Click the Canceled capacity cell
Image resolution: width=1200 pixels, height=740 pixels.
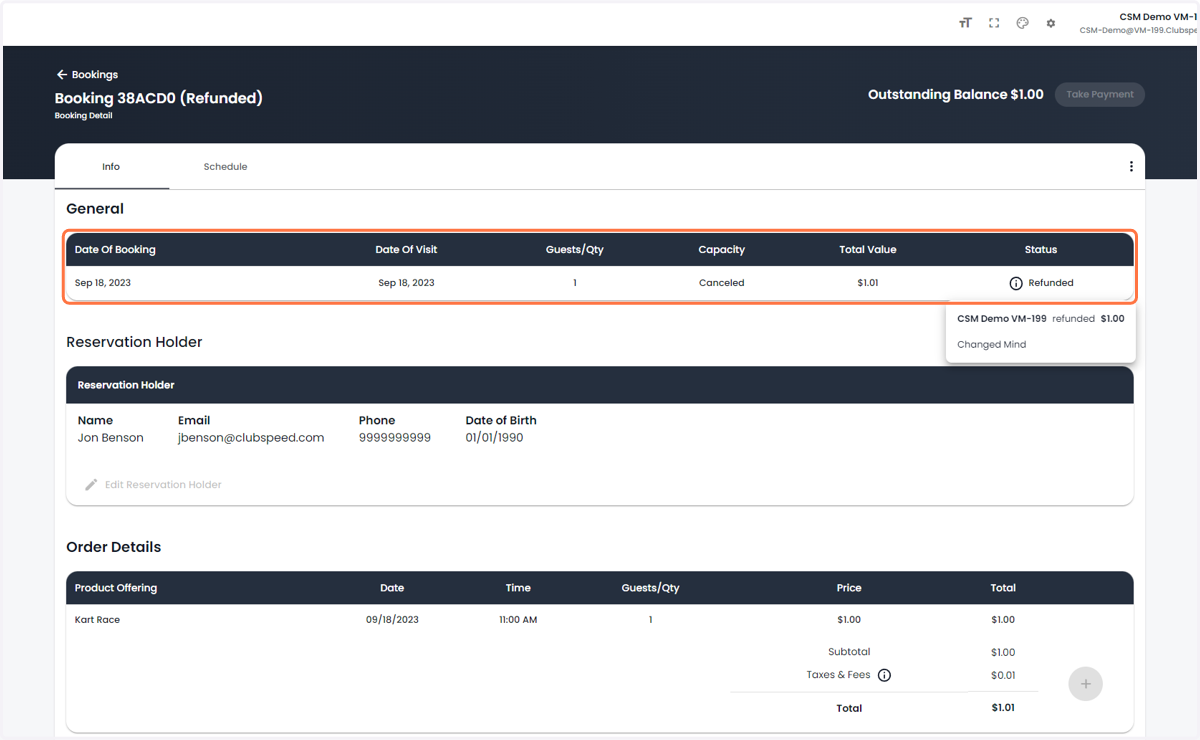tap(722, 283)
